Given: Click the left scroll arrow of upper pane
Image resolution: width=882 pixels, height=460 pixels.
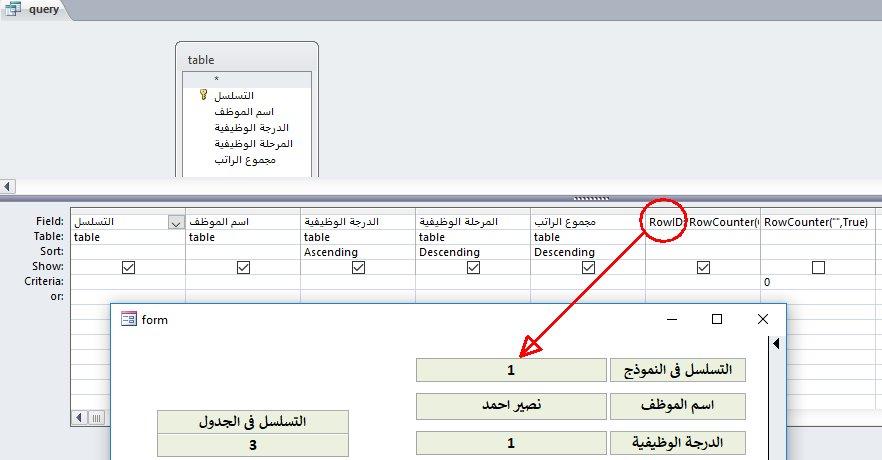Looking at the screenshot, I should pos(8,186).
